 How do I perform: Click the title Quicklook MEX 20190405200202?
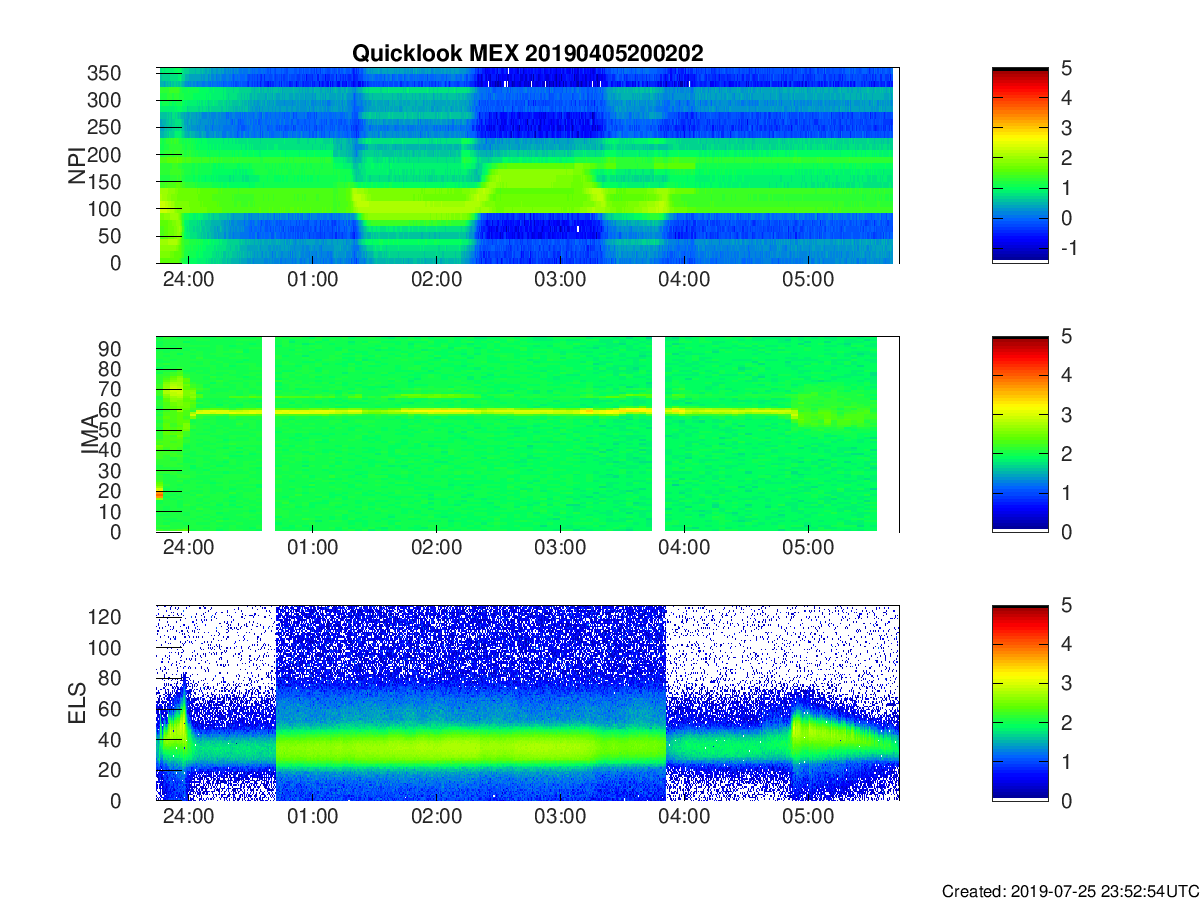point(527,54)
